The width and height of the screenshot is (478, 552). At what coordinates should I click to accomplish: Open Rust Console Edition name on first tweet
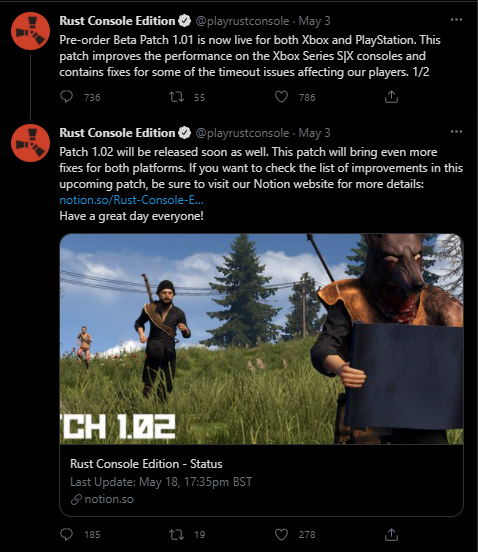117,21
